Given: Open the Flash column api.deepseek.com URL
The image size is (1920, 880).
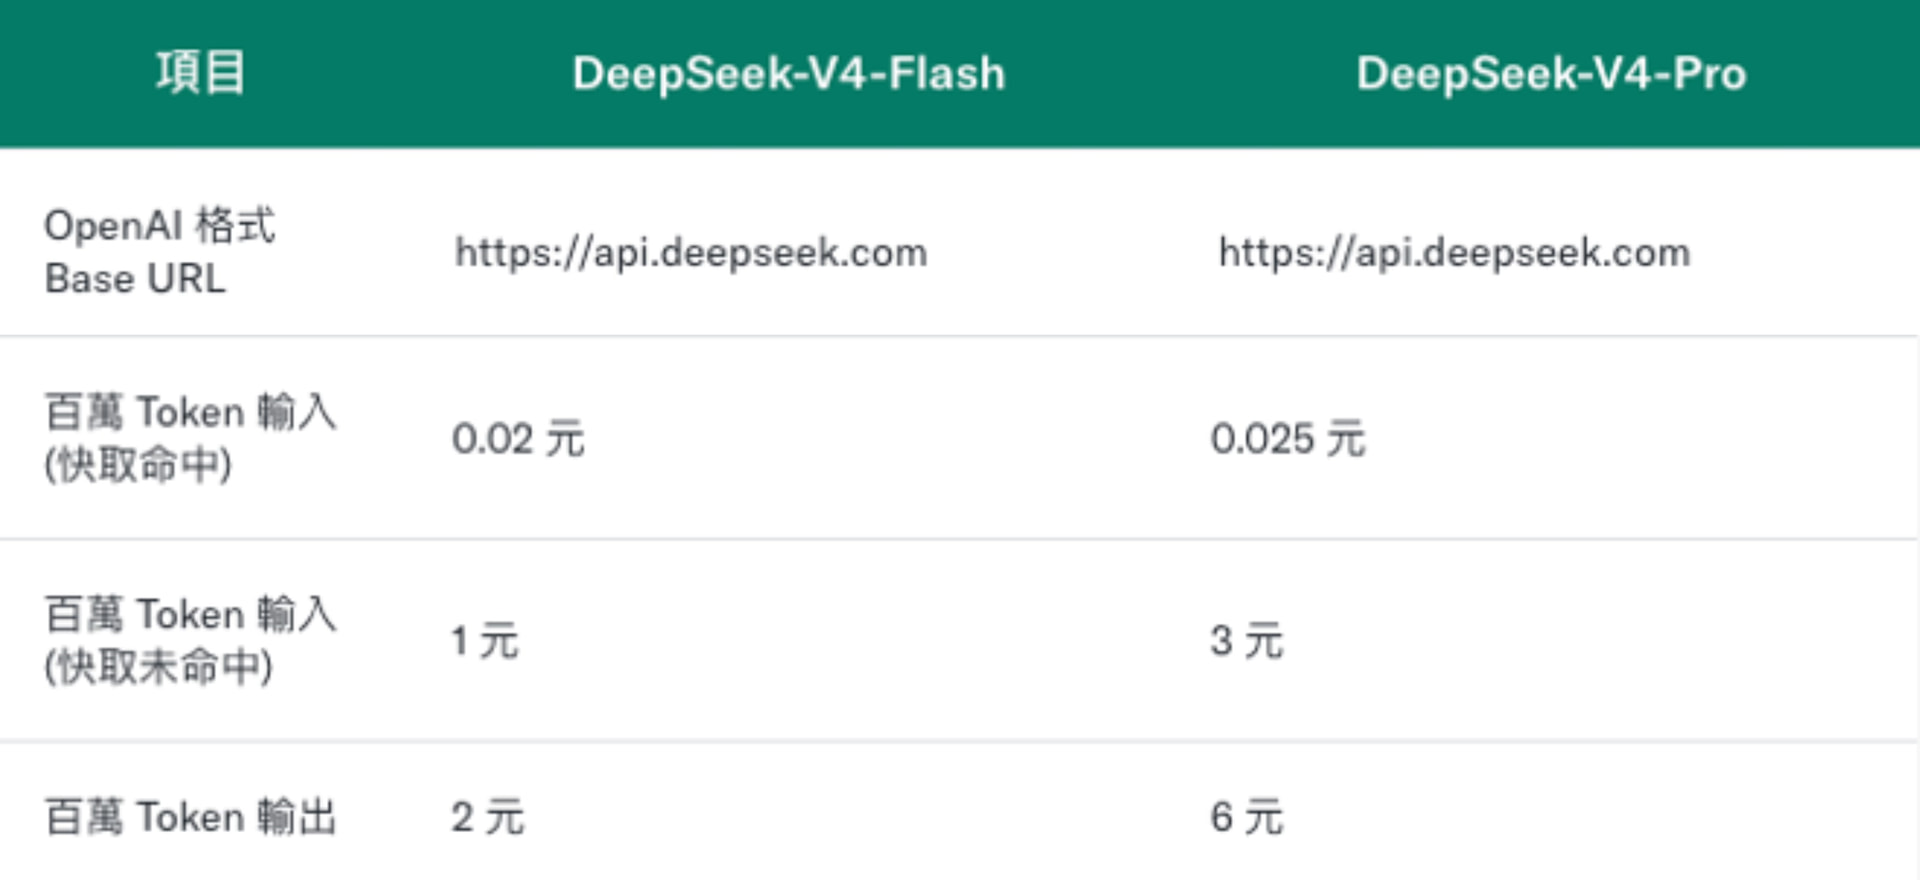Looking at the screenshot, I should pyautogui.click(x=691, y=253).
